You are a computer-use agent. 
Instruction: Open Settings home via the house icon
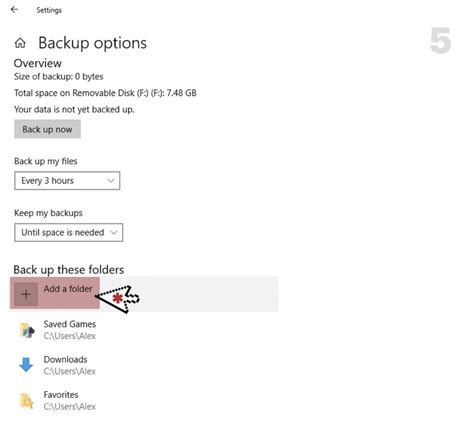(x=20, y=43)
